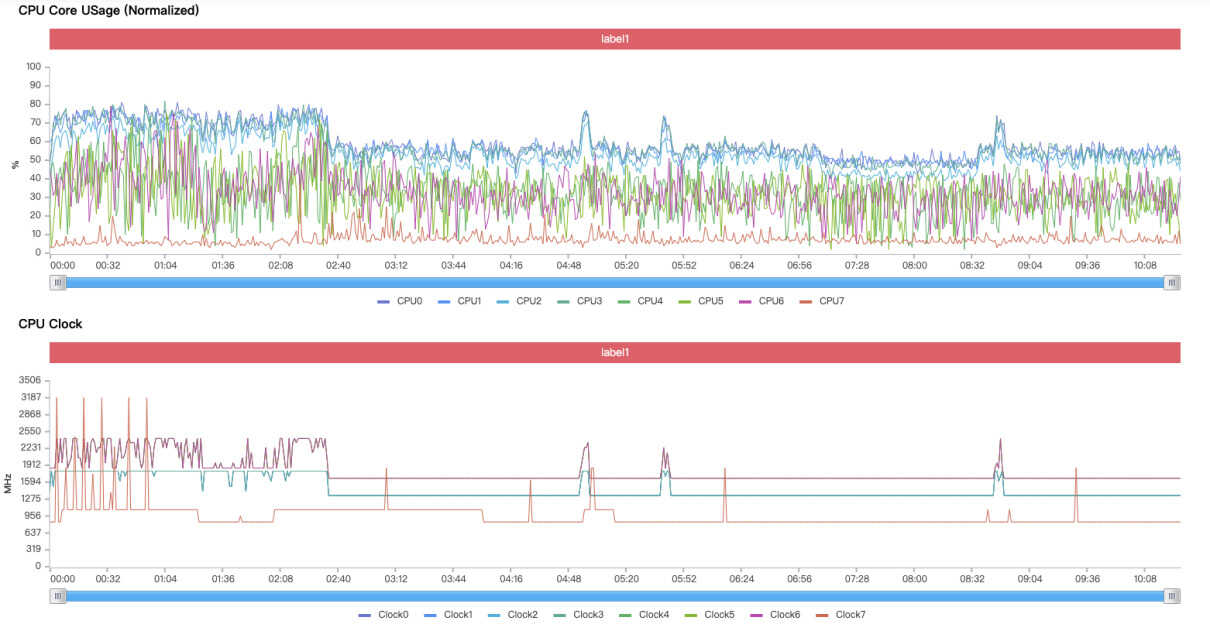Viewport: 1210px width, 631px height.
Task: Select the label1 bar above CPU Clock chart
Action: (615, 352)
